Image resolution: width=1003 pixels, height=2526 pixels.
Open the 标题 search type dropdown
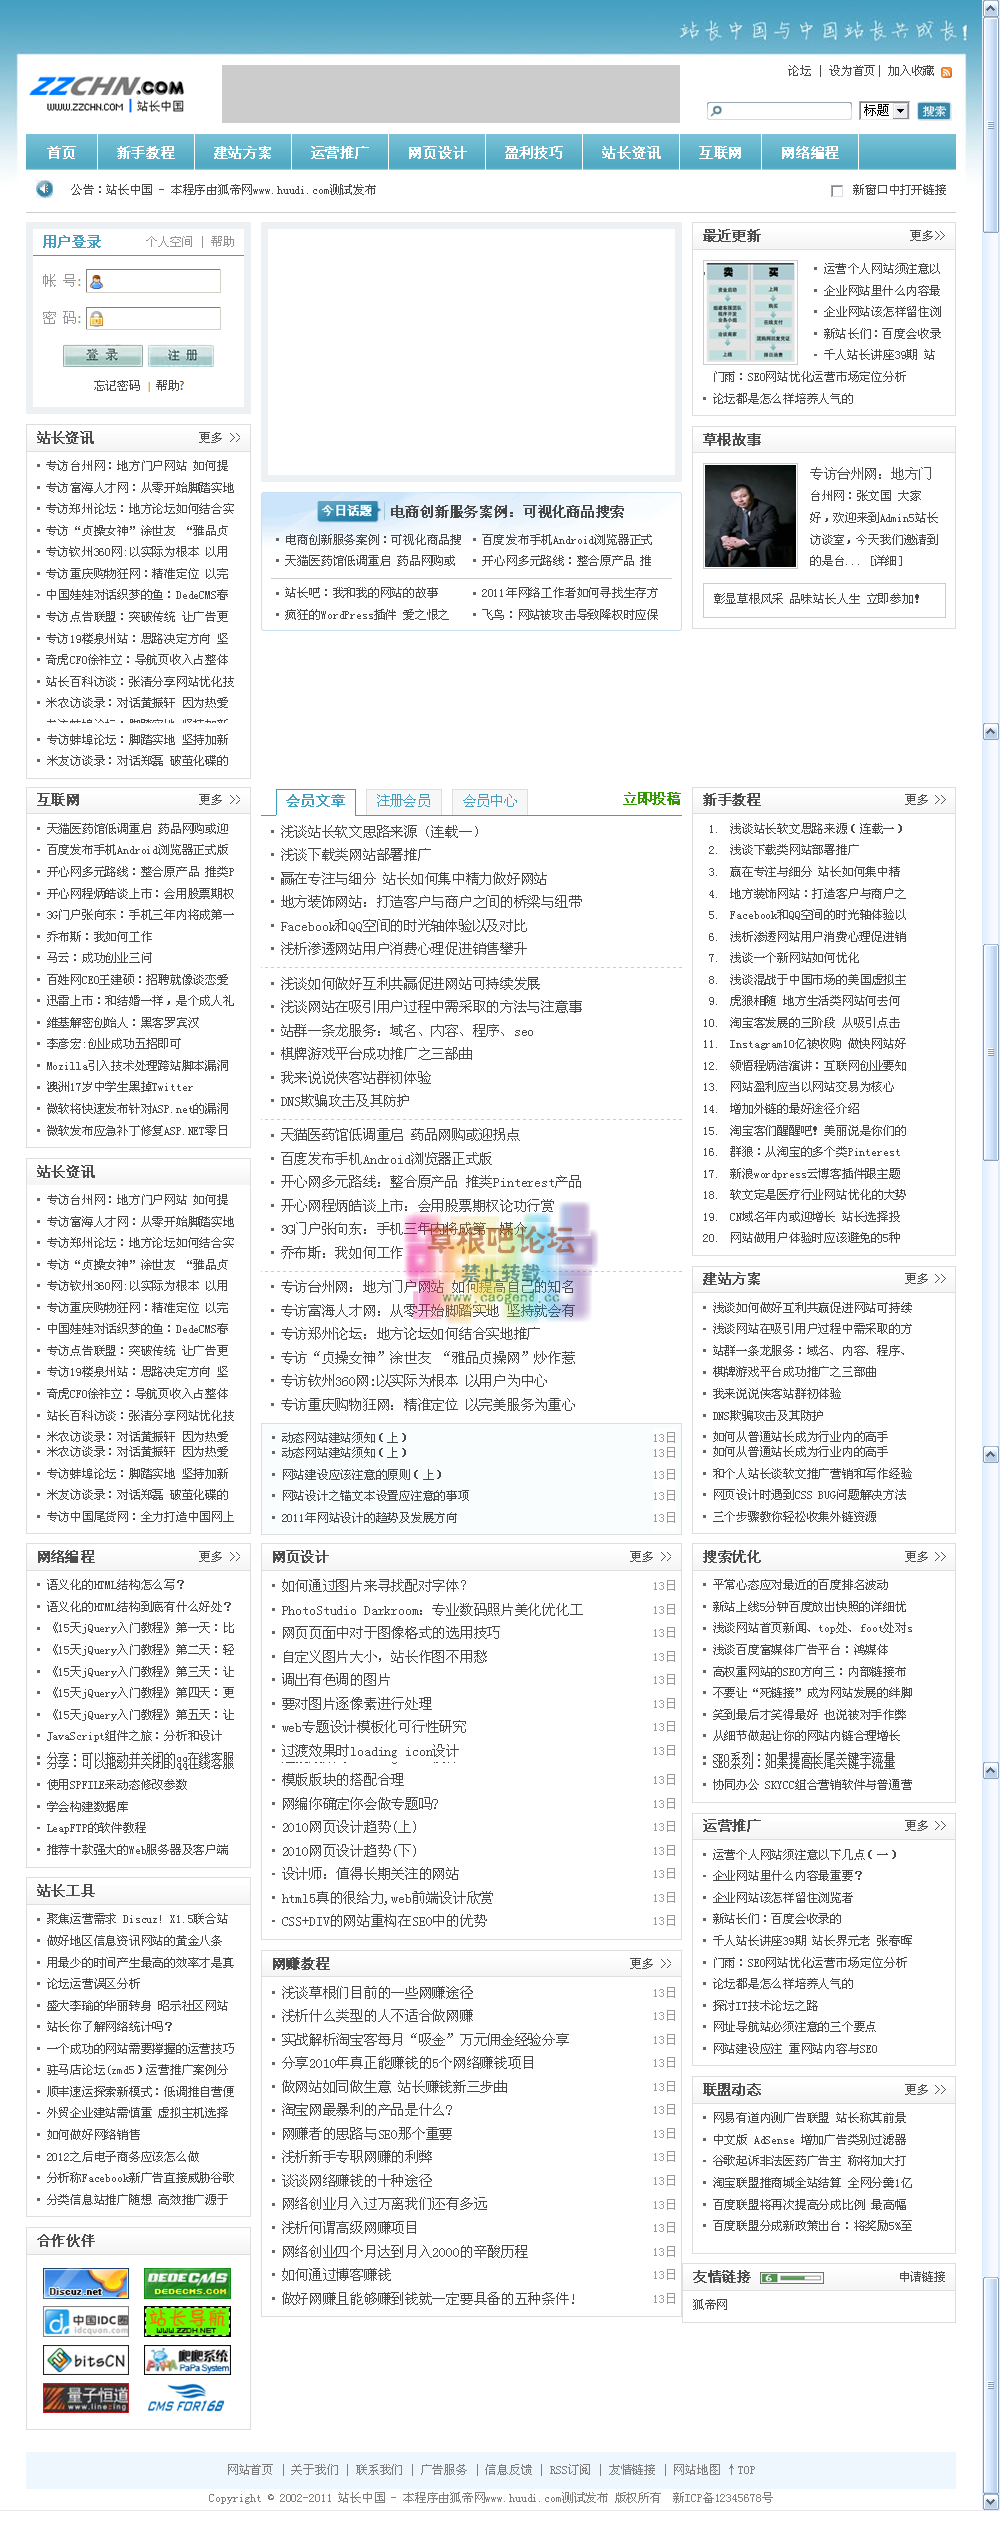(x=885, y=111)
